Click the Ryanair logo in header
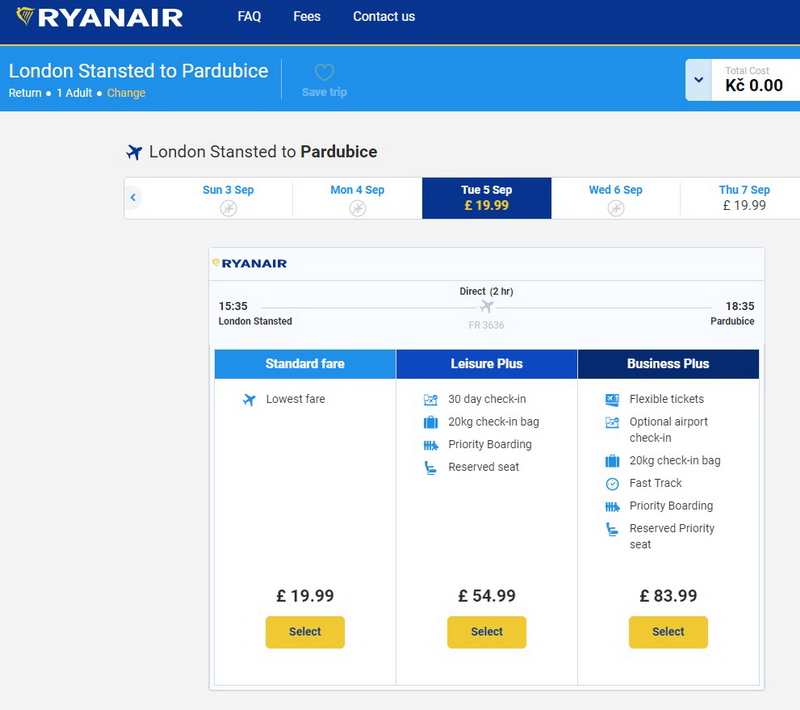This screenshot has height=710, width=800. pos(99,17)
